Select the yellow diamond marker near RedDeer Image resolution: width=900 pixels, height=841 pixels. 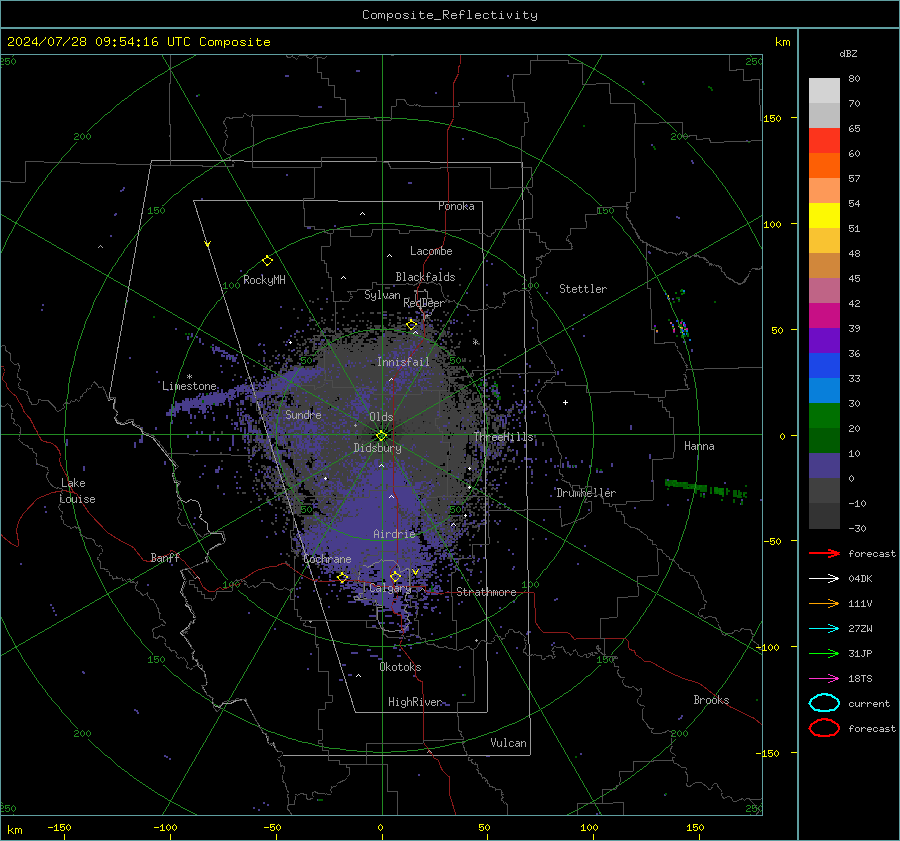pos(412,325)
